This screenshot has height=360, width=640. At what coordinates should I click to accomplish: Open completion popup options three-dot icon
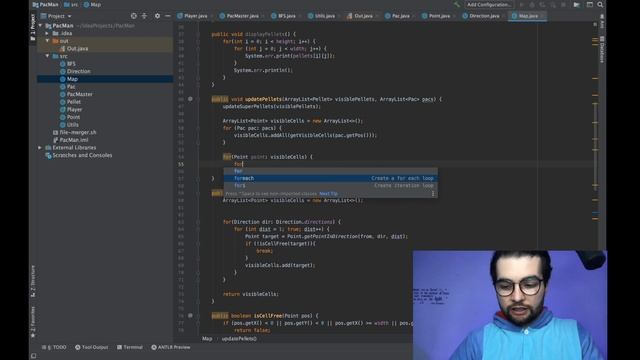coord(433,194)
